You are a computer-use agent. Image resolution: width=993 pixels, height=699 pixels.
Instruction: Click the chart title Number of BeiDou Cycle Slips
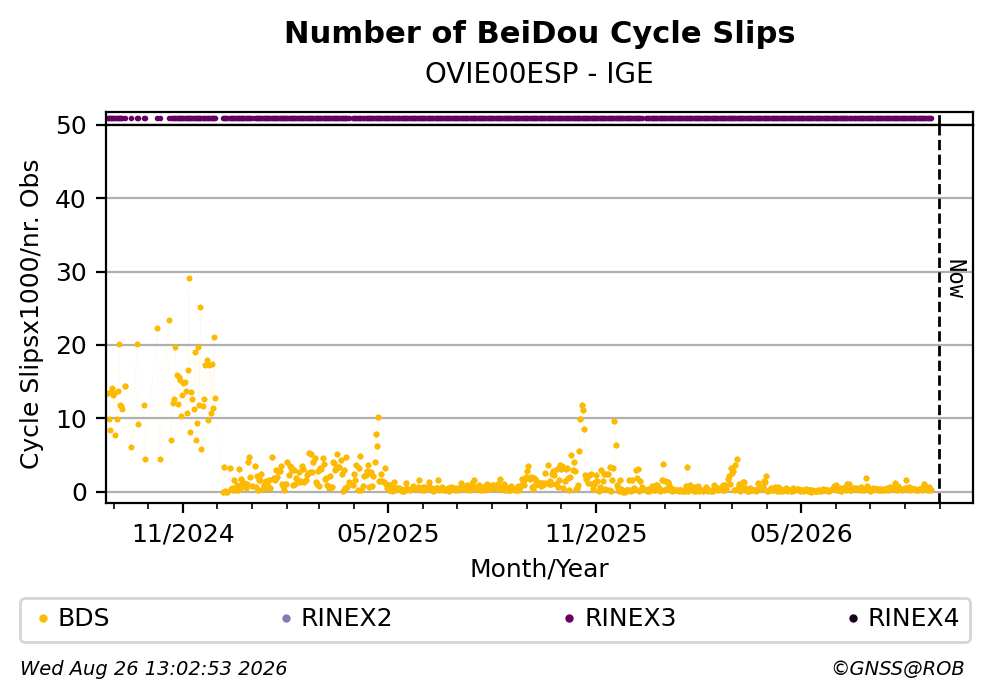540,33
